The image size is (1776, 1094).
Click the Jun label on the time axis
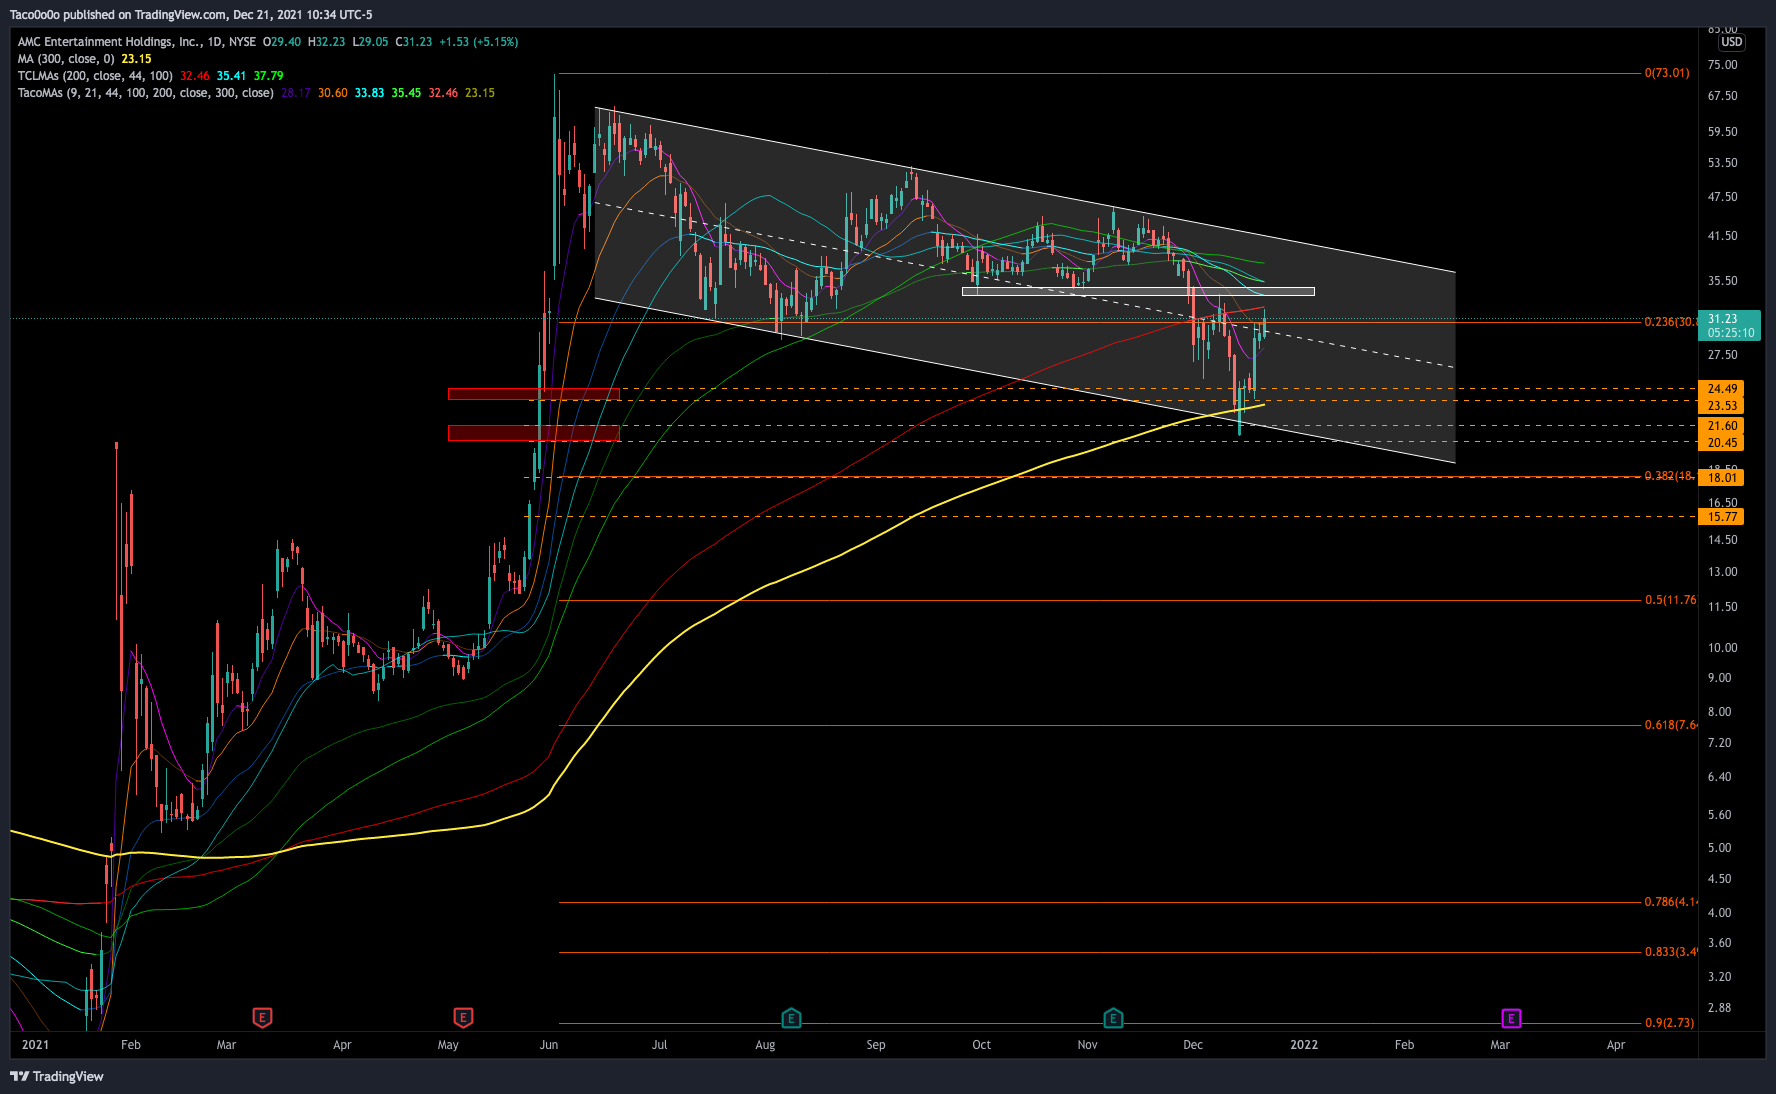pyautogui.click(x=549, y=1045)
